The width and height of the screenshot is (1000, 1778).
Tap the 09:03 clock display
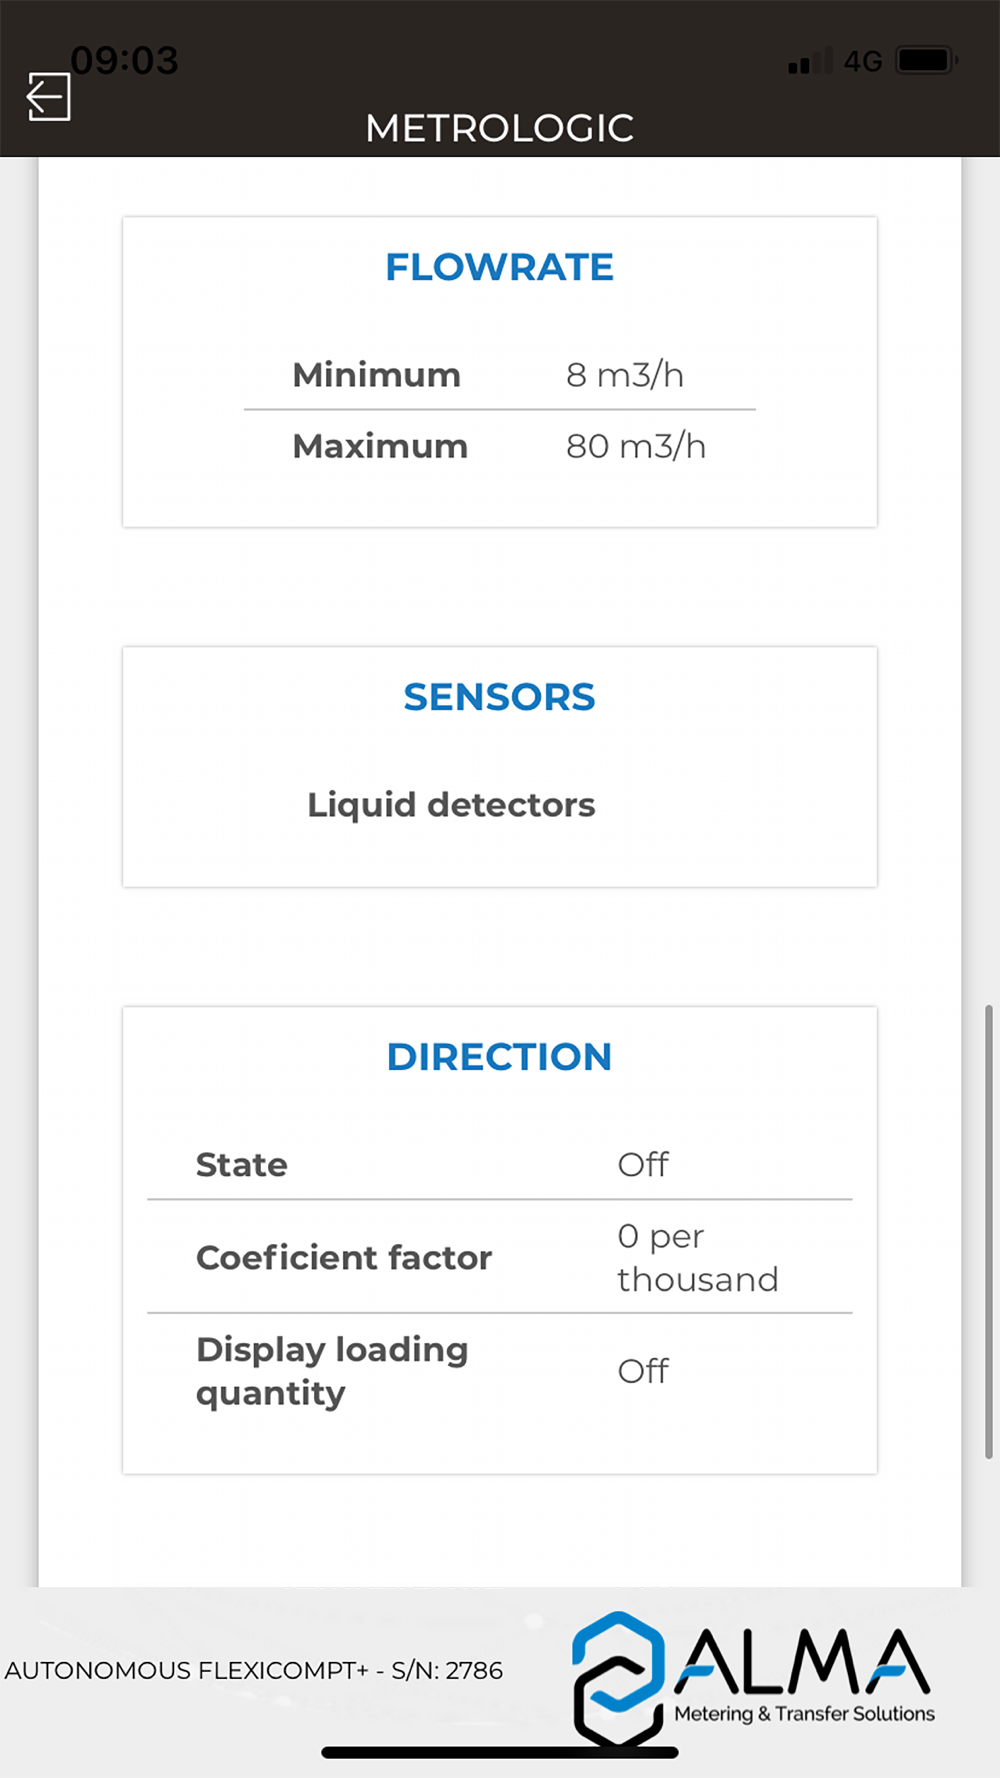tap(124, 61)
